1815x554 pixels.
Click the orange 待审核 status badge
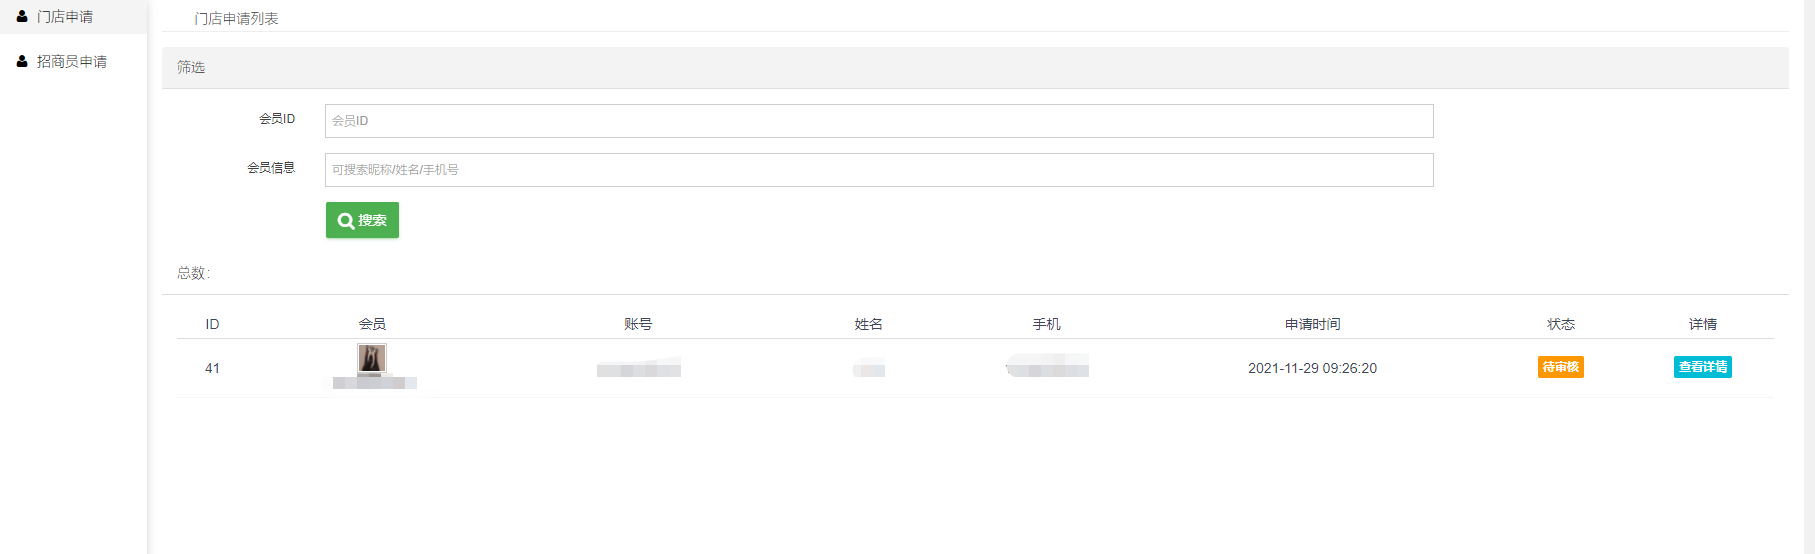point(1560,367)
